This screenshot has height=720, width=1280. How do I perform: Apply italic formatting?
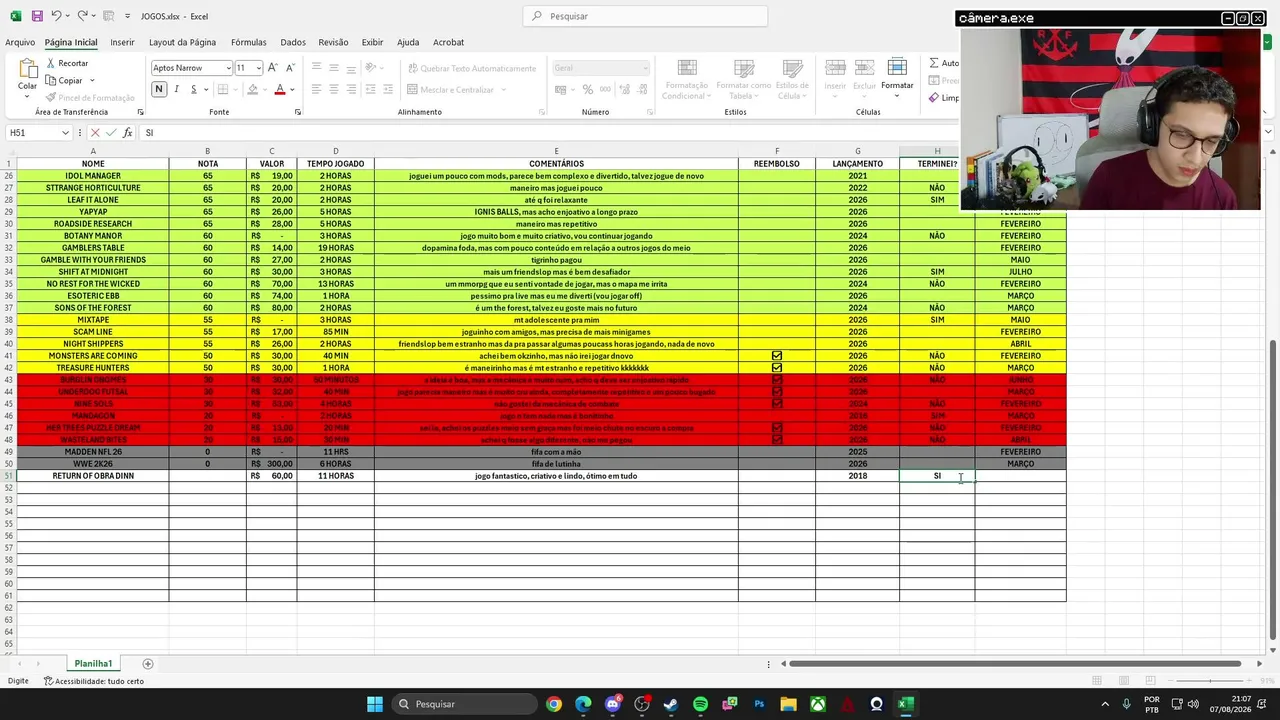click(x=177, y=89)
